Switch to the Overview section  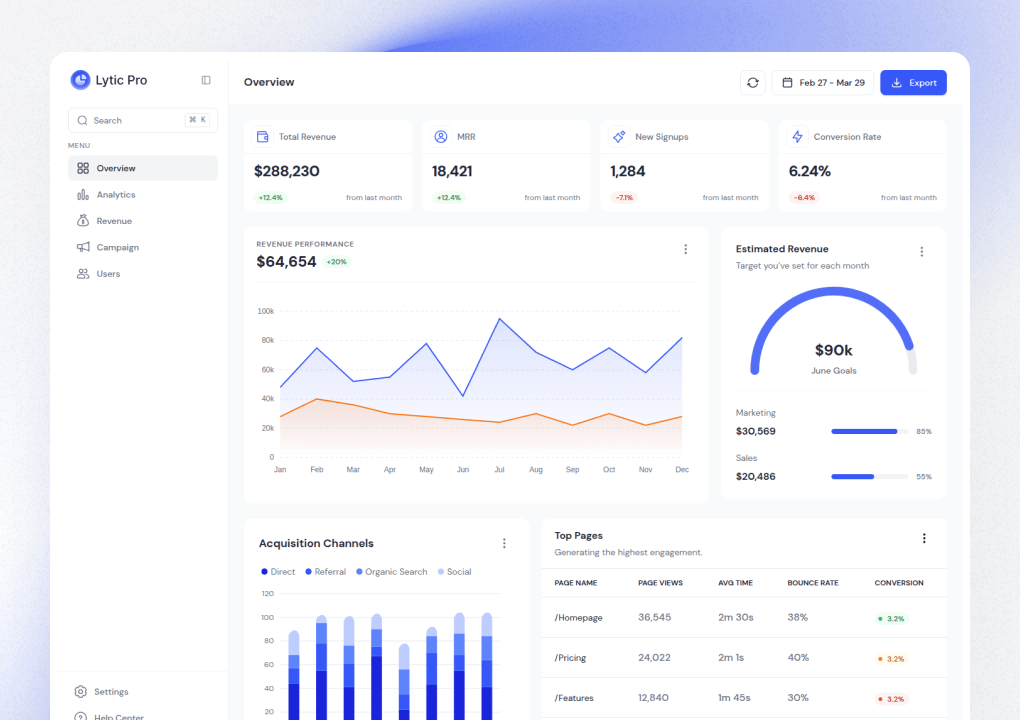point(115,169)
